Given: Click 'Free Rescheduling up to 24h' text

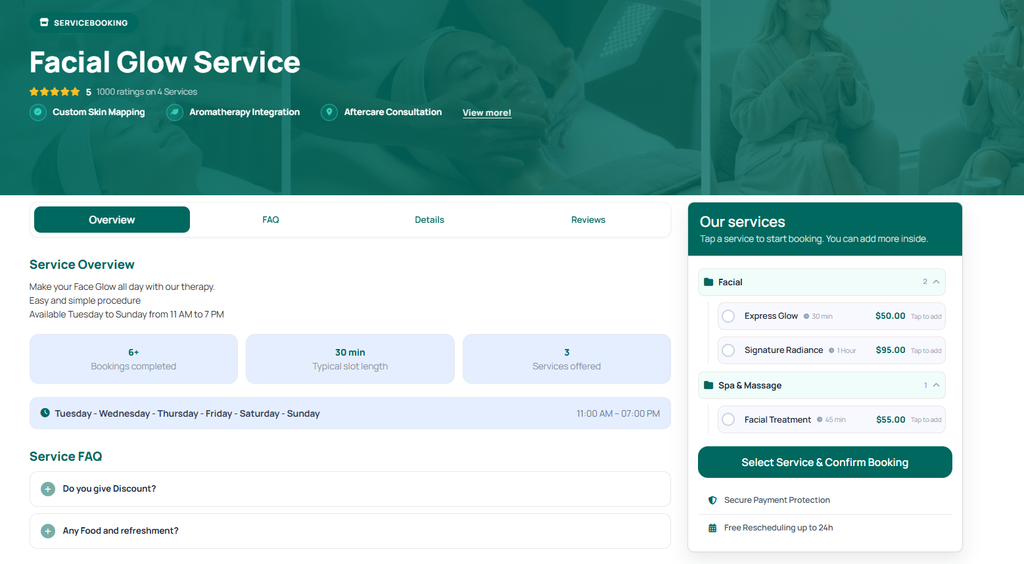Looking at the screenshot, I should click(778, 527).
